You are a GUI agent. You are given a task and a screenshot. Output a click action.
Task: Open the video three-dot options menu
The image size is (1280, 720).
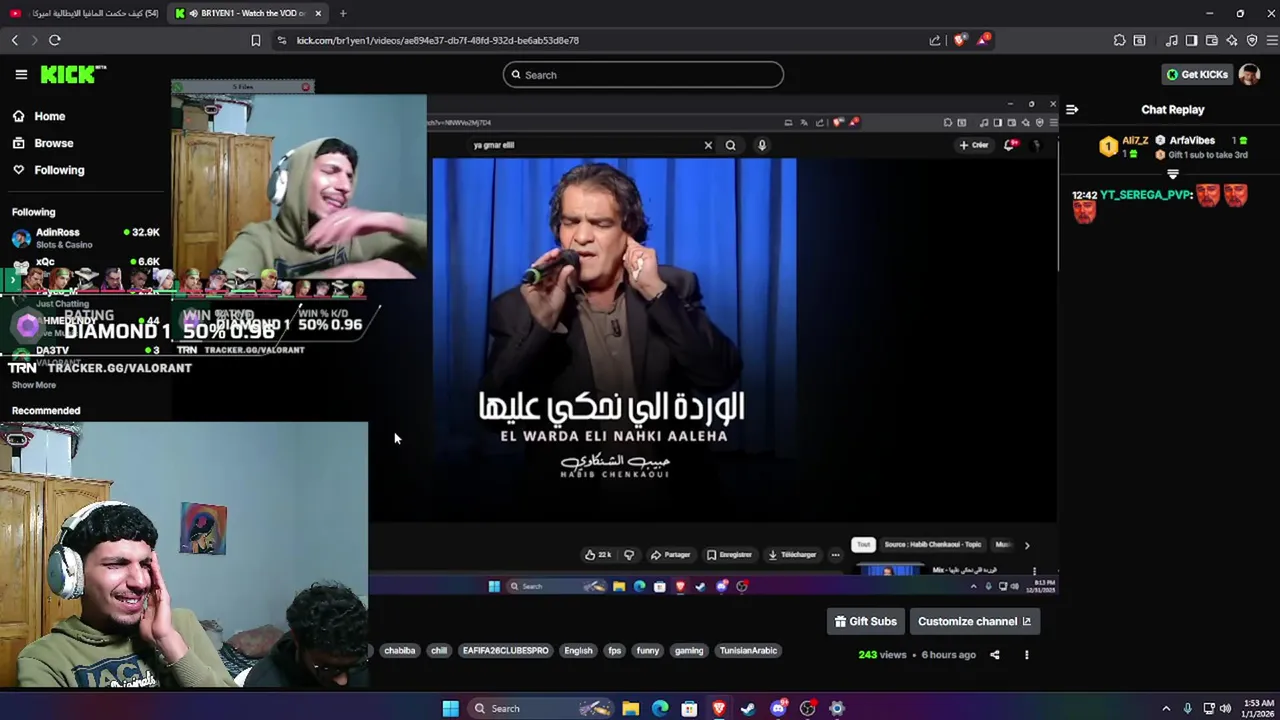click(1026, 655)
